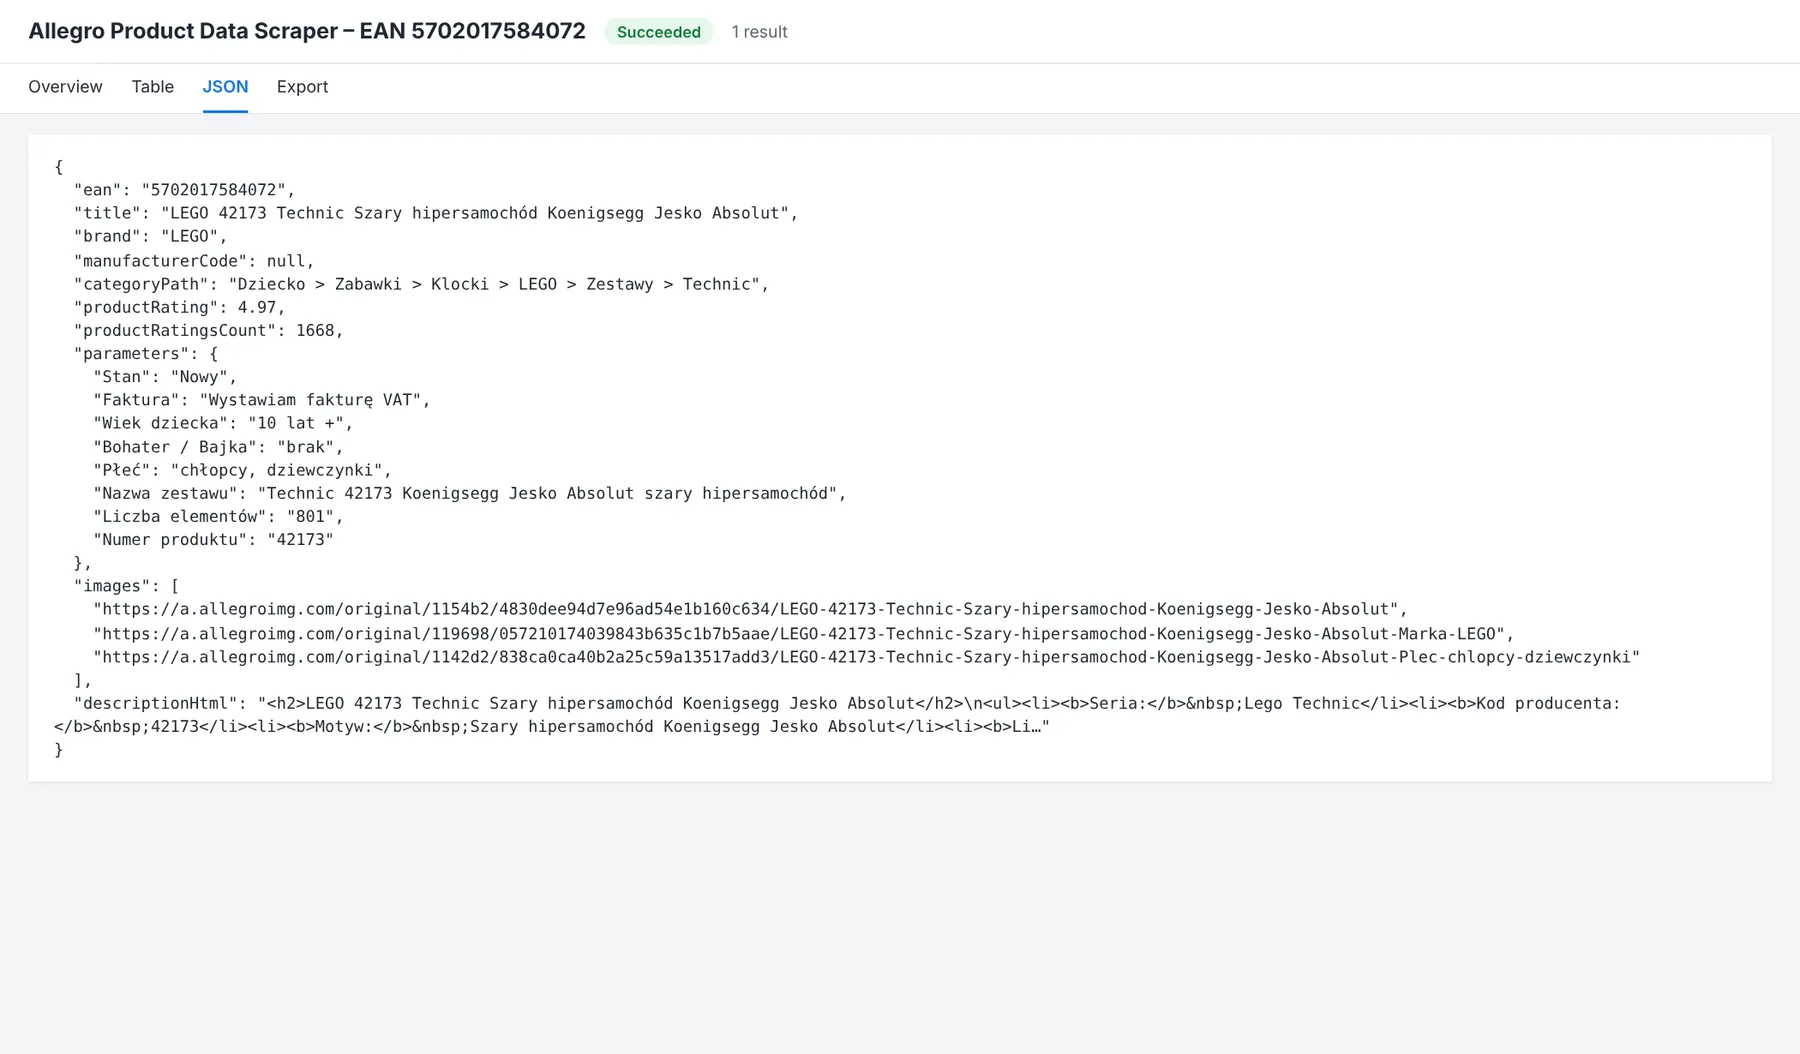Image resolution: width=1800 pixels, height=1054 pixels.
Task: Click the "Nazwa zestawu" JSON line
Action: pos(470,493)
